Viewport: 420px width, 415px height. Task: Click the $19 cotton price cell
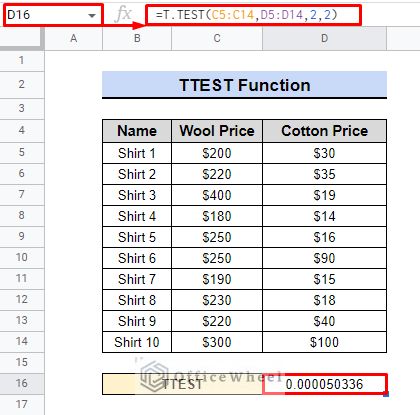tap(325, 195)
